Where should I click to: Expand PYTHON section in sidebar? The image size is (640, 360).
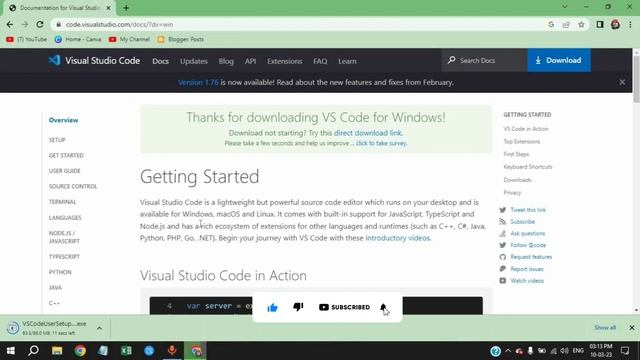tap(60, 272)
